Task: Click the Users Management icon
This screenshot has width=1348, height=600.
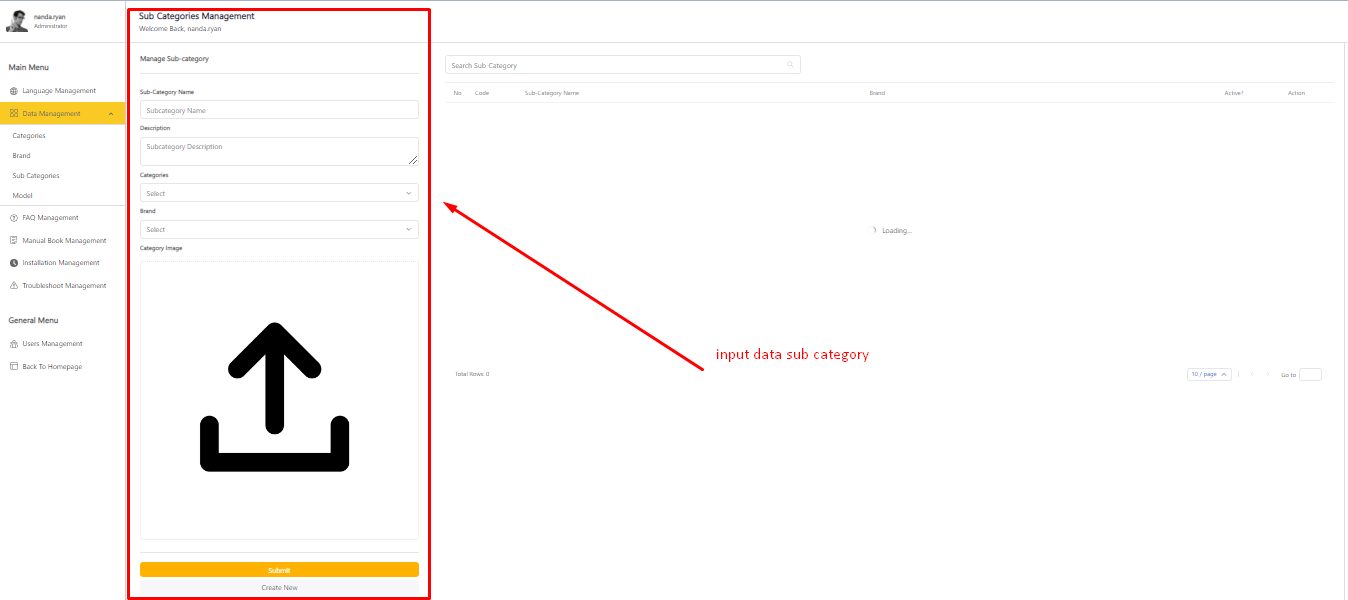Action: 14,344
